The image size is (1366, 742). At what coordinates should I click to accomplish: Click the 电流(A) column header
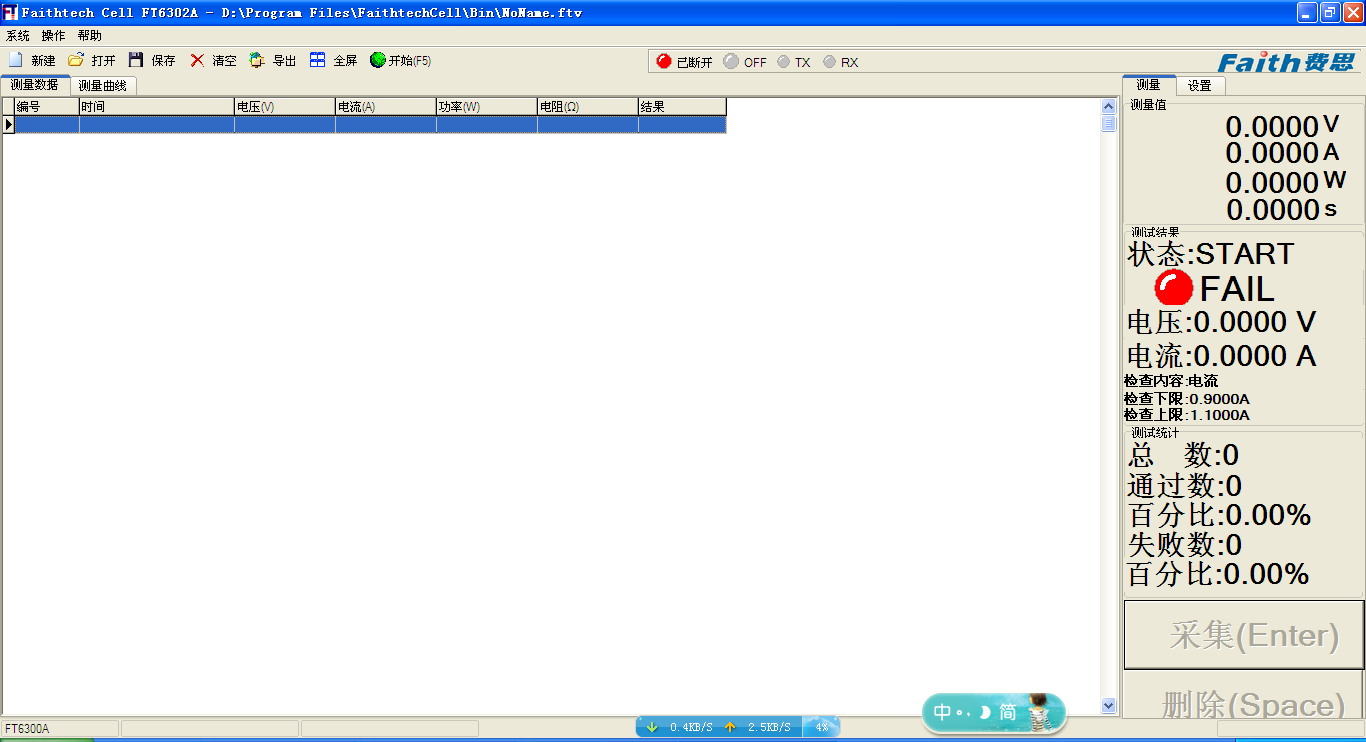tap(386, 106)
